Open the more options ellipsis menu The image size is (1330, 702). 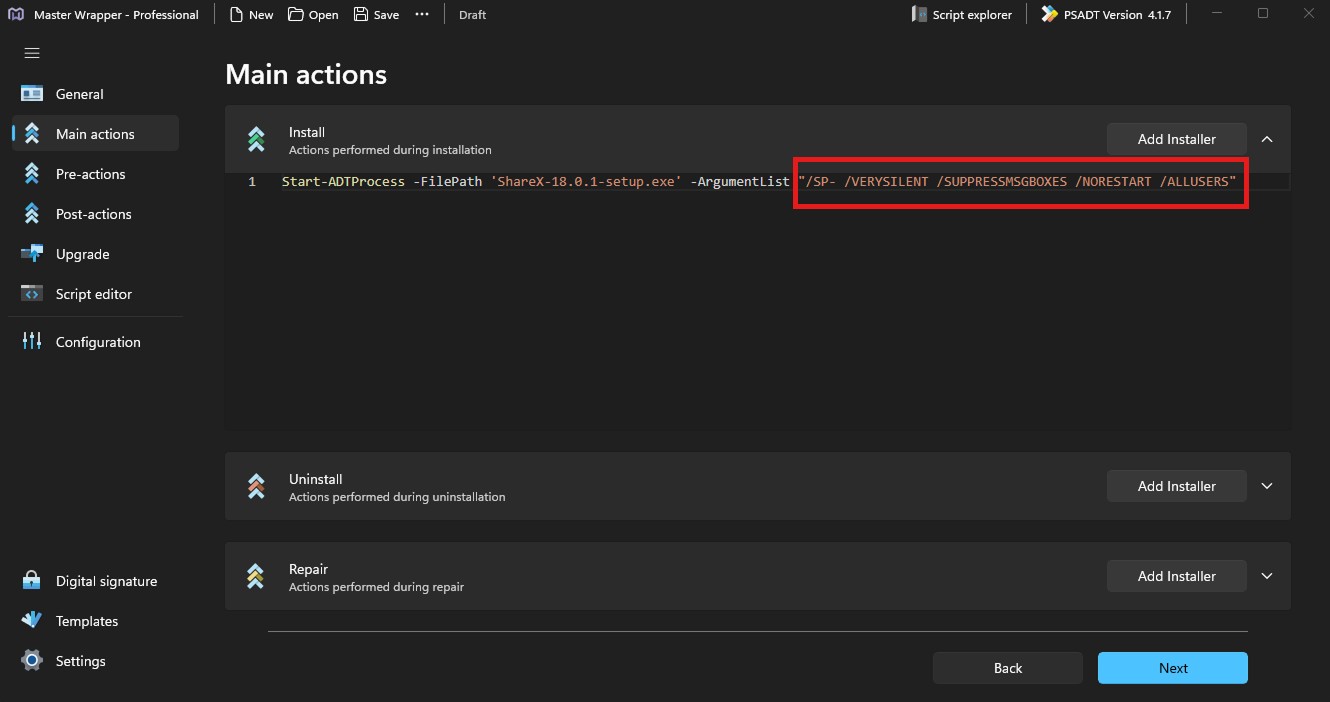click(422, 15)
